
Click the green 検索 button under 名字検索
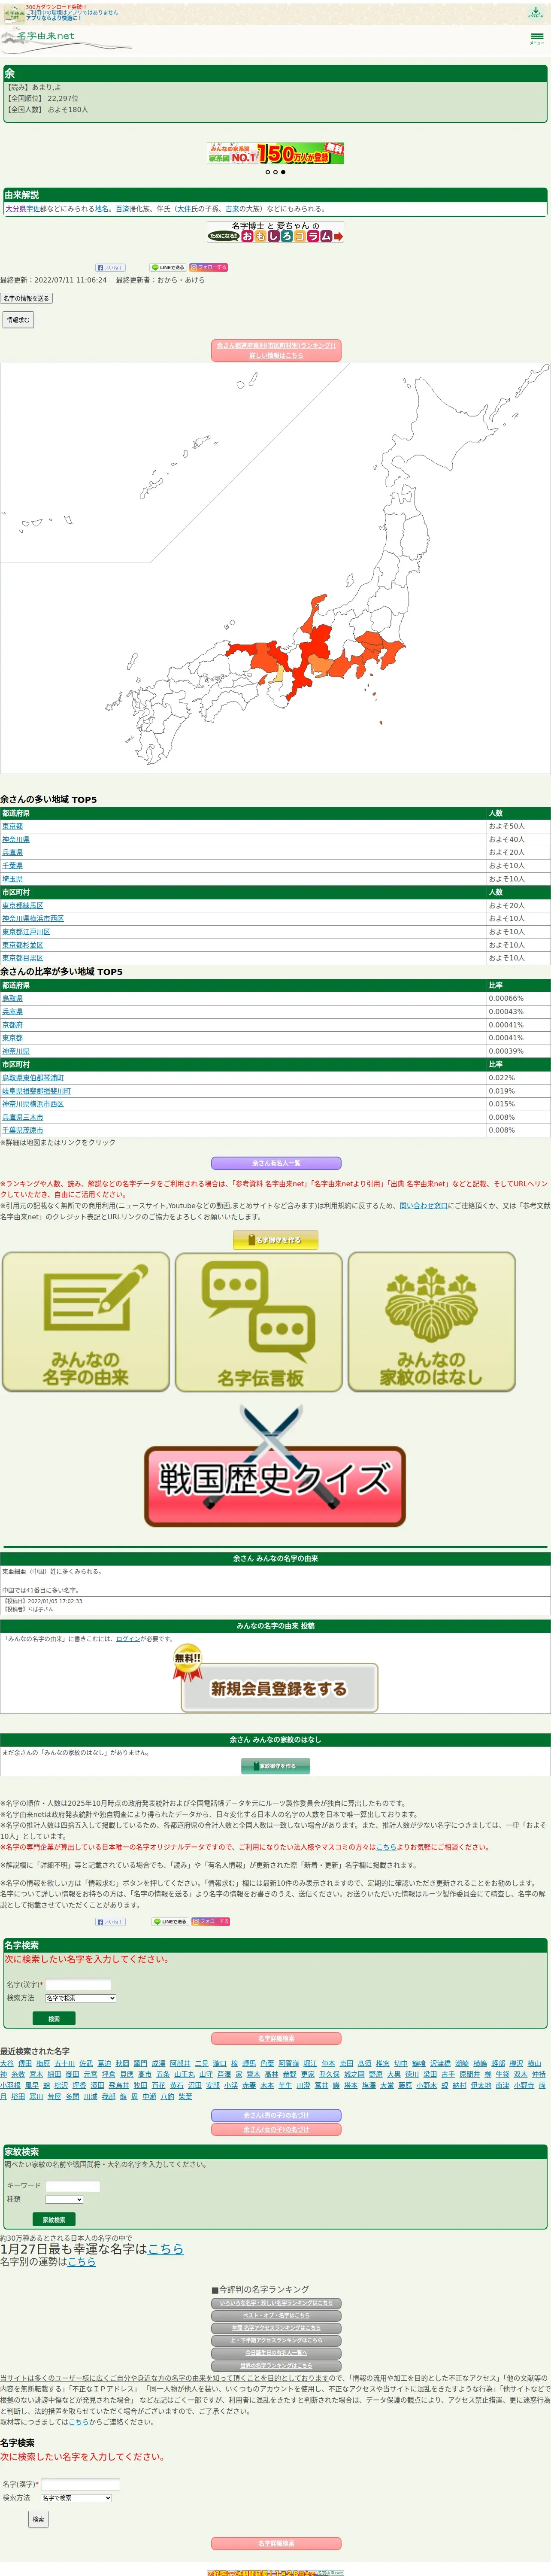tap(54, 2019)
